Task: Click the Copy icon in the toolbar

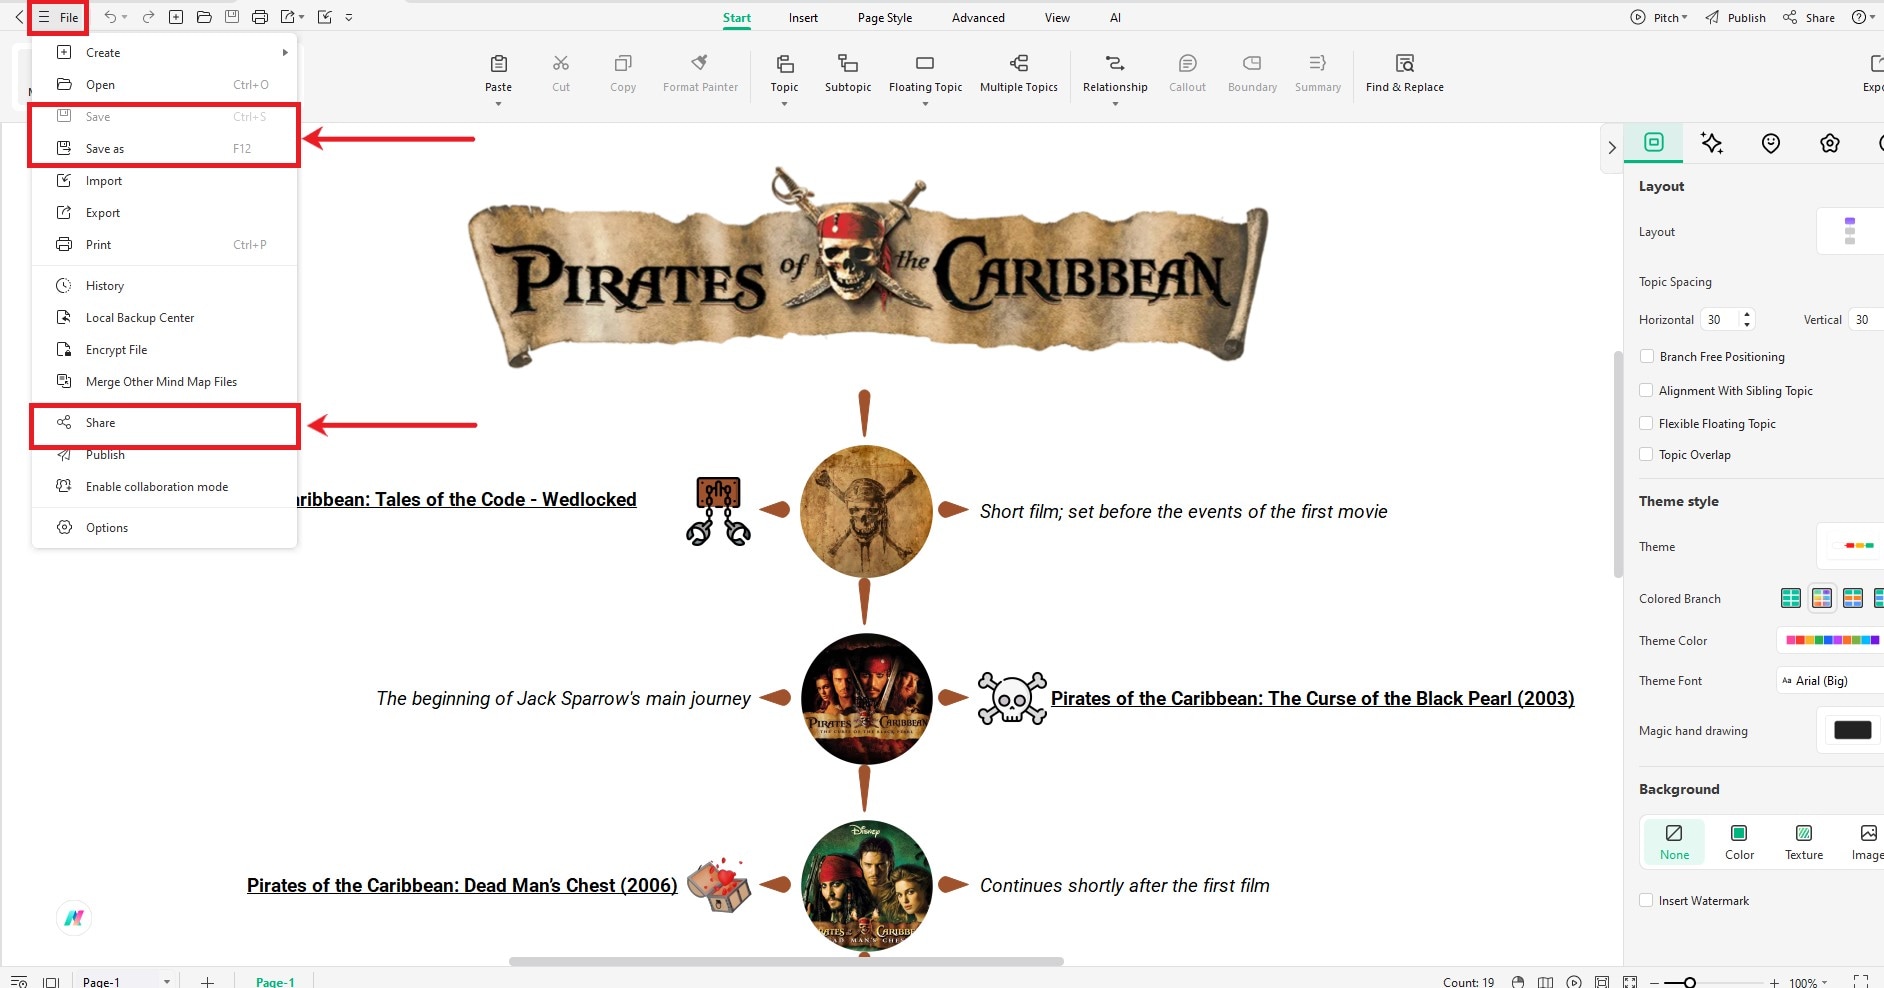Action: point(623,64)
